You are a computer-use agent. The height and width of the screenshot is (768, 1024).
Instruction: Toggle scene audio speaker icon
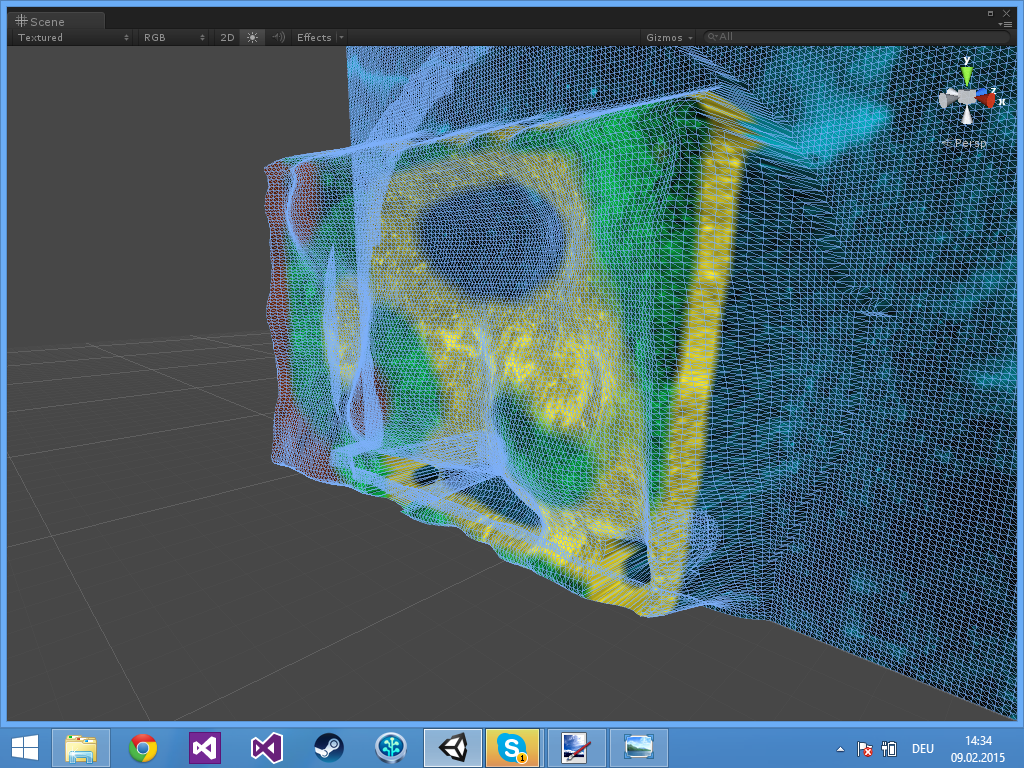[278, 37]
